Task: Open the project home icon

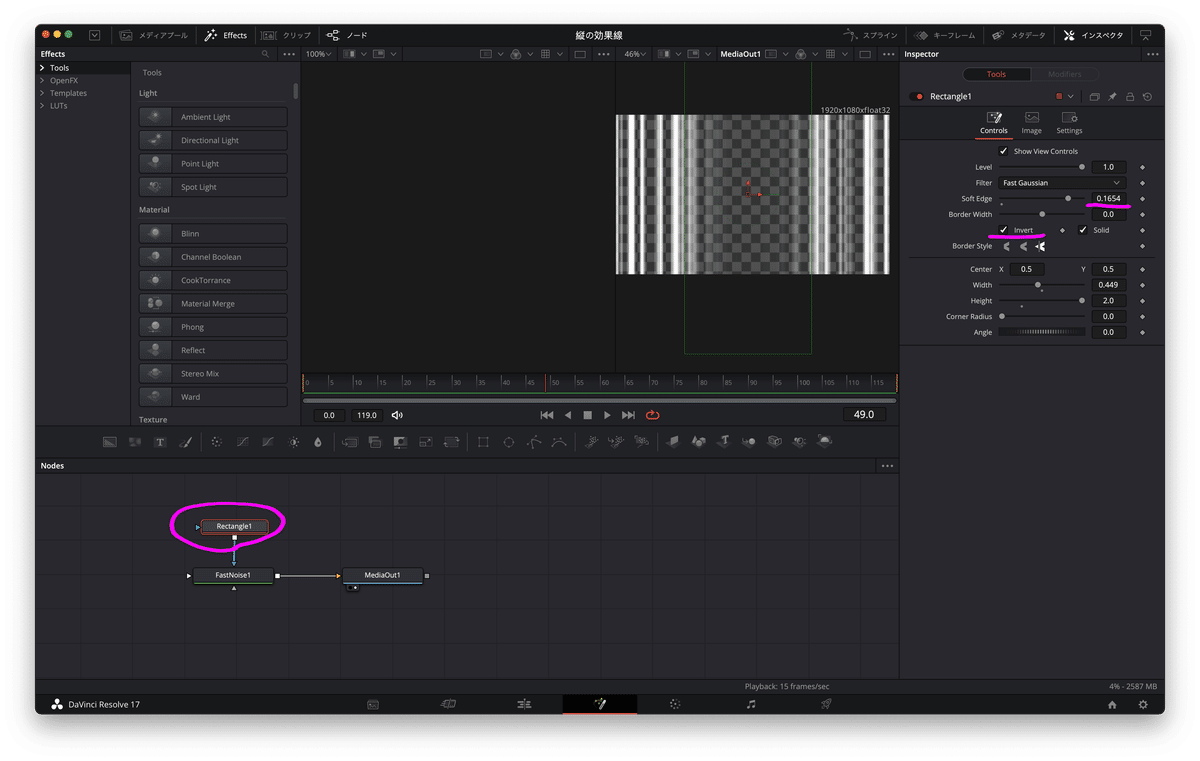Action: tap(1112, 704)
